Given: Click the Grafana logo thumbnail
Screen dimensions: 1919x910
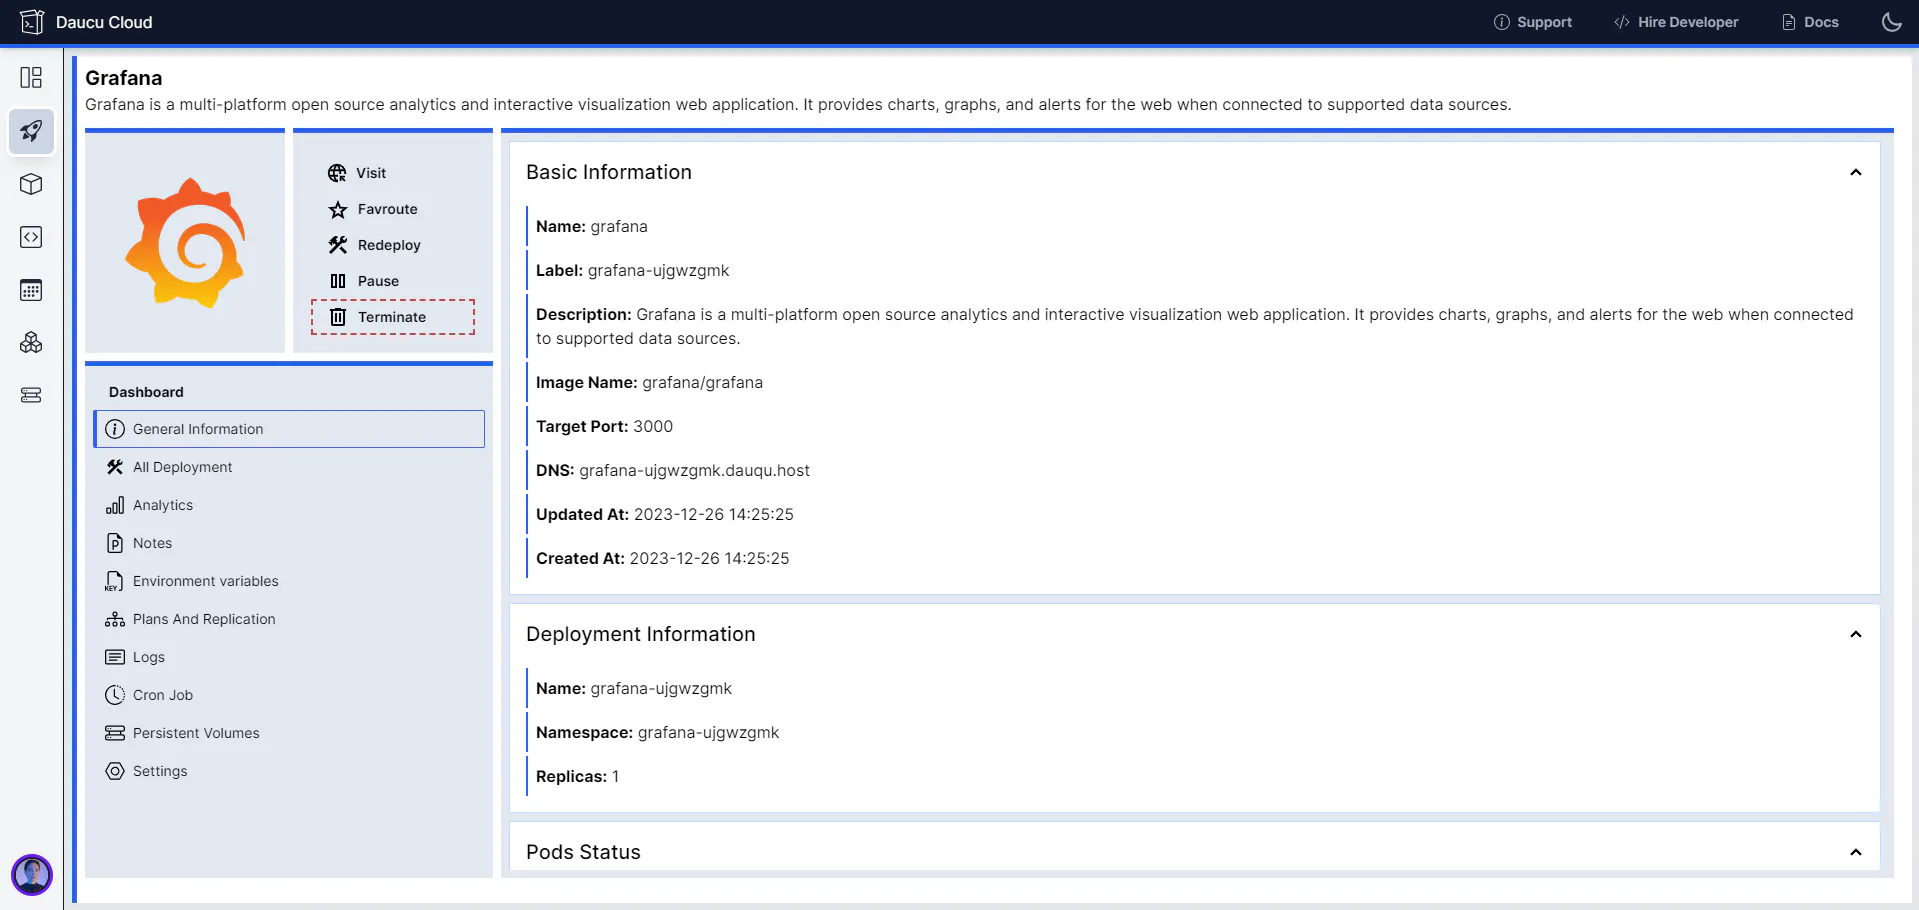Looking at the screenshot, I should (x=185, y=242).
